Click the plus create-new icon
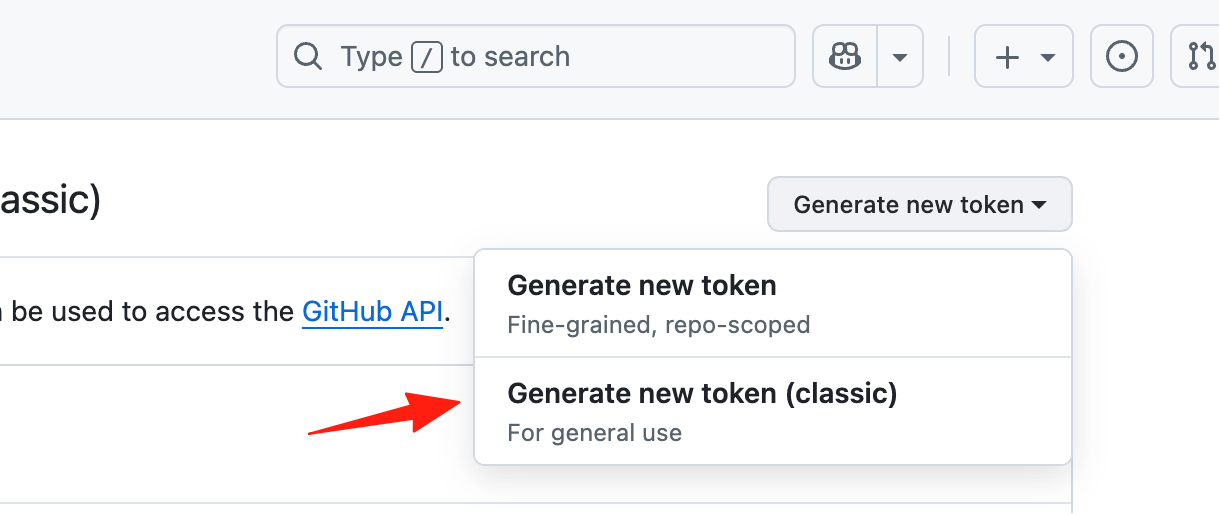Screen dimensions: 1220x514 click(1008, 57)
